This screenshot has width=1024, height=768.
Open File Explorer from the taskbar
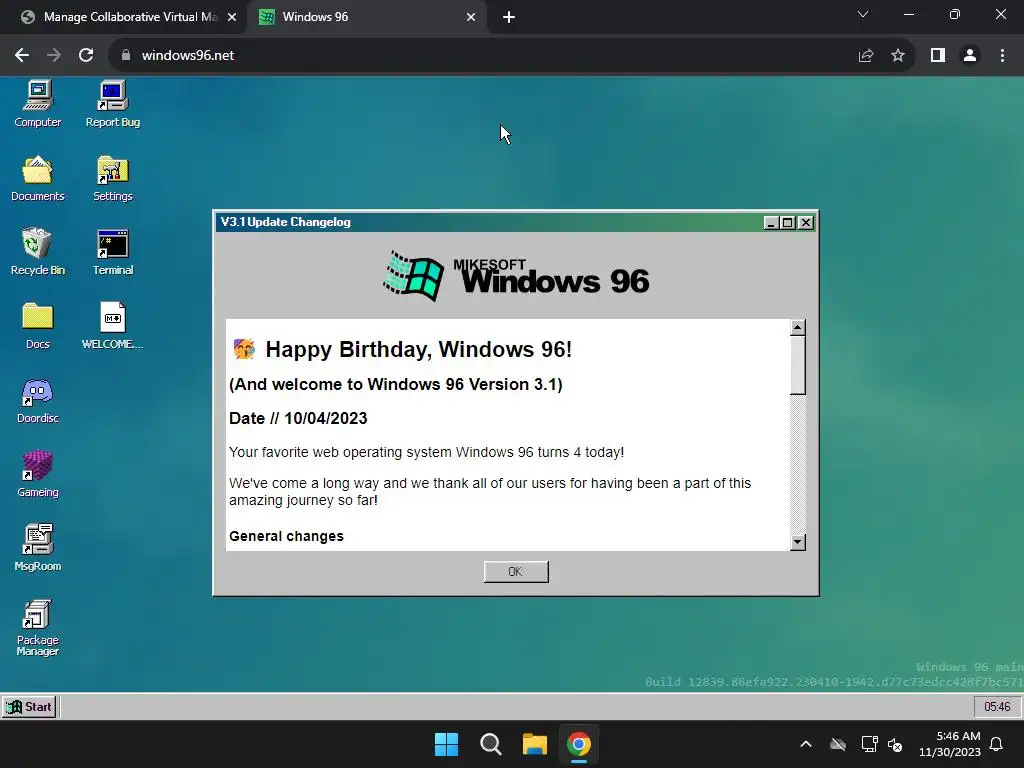[534, 744]
